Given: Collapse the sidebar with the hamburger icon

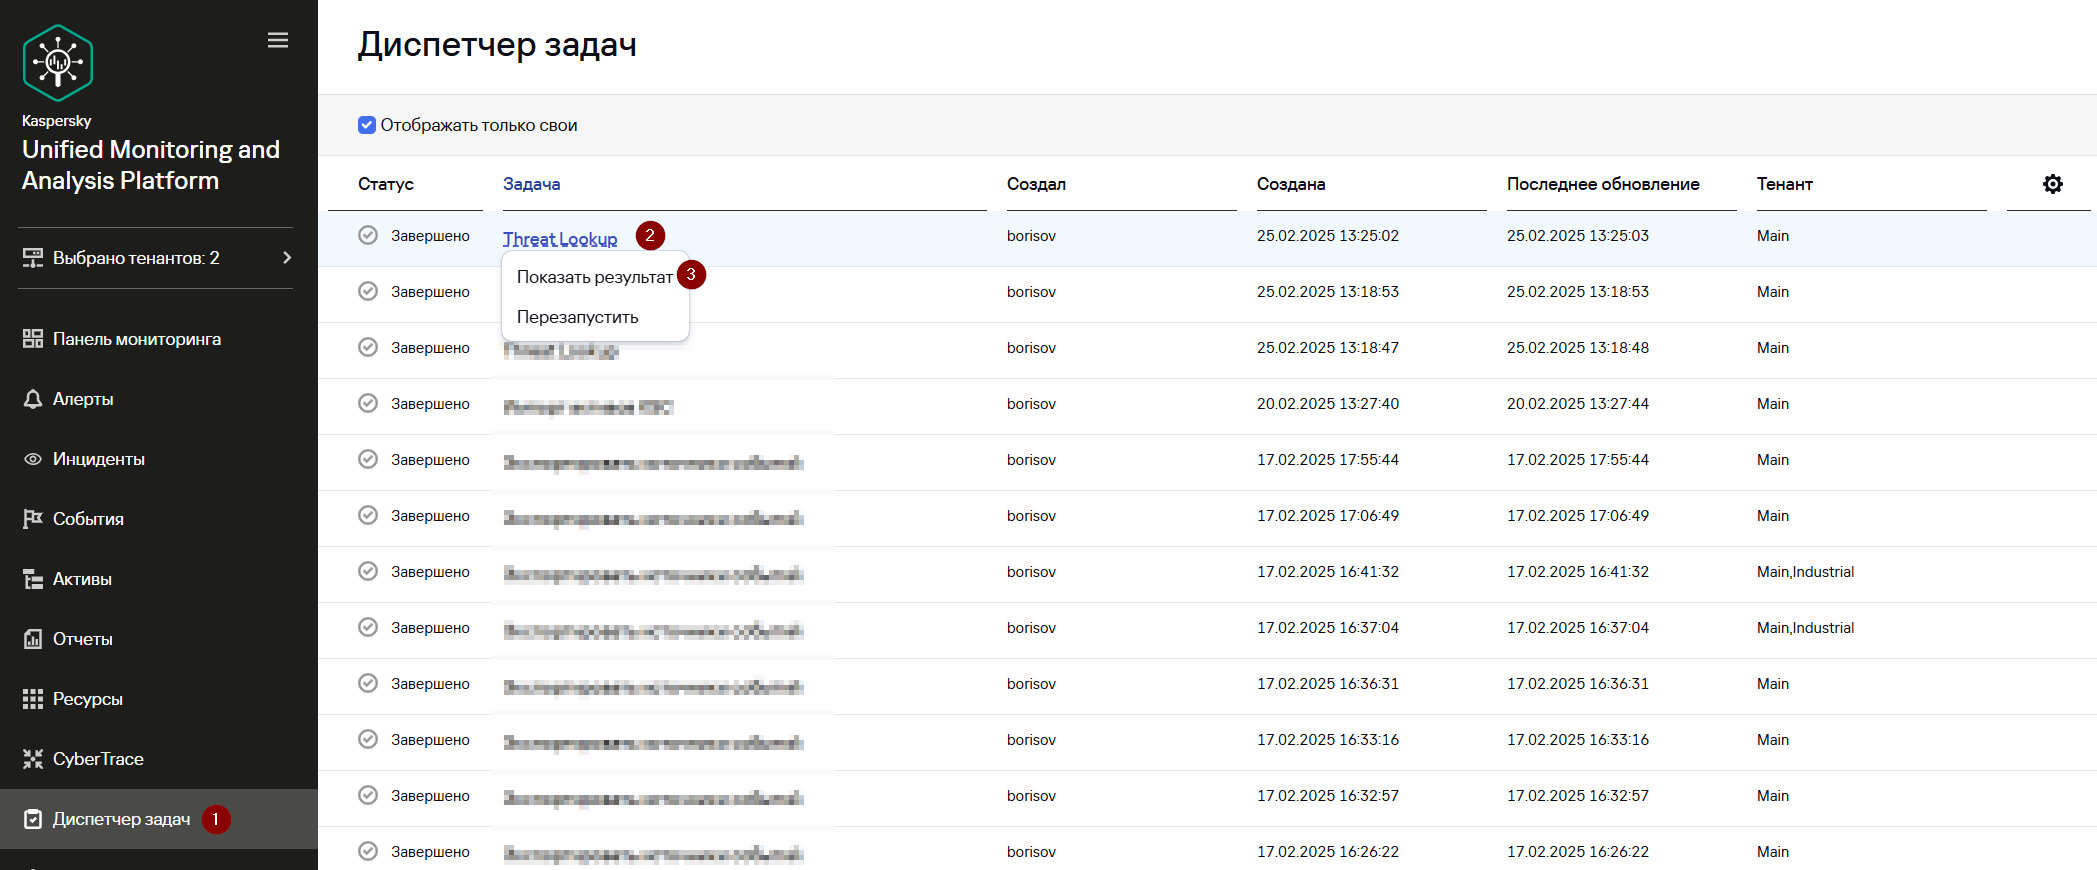Looking at the screenshot, I should 278,40.
